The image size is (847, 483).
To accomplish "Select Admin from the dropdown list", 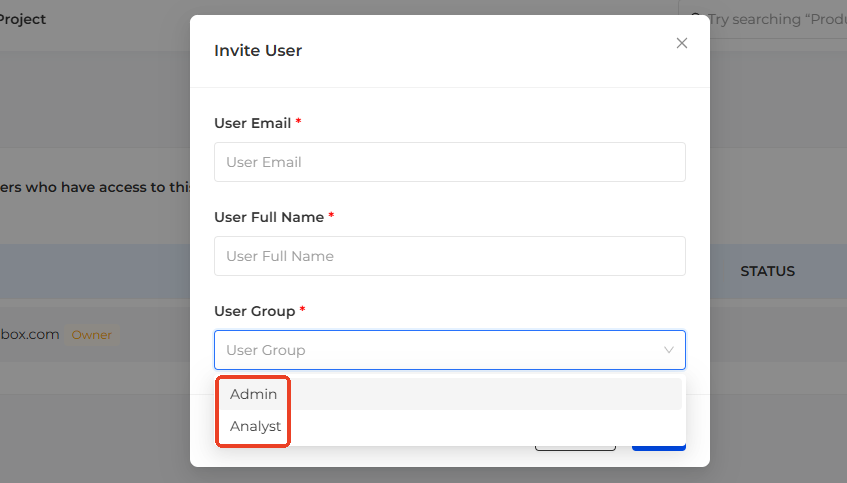I will tap(254, 394).
